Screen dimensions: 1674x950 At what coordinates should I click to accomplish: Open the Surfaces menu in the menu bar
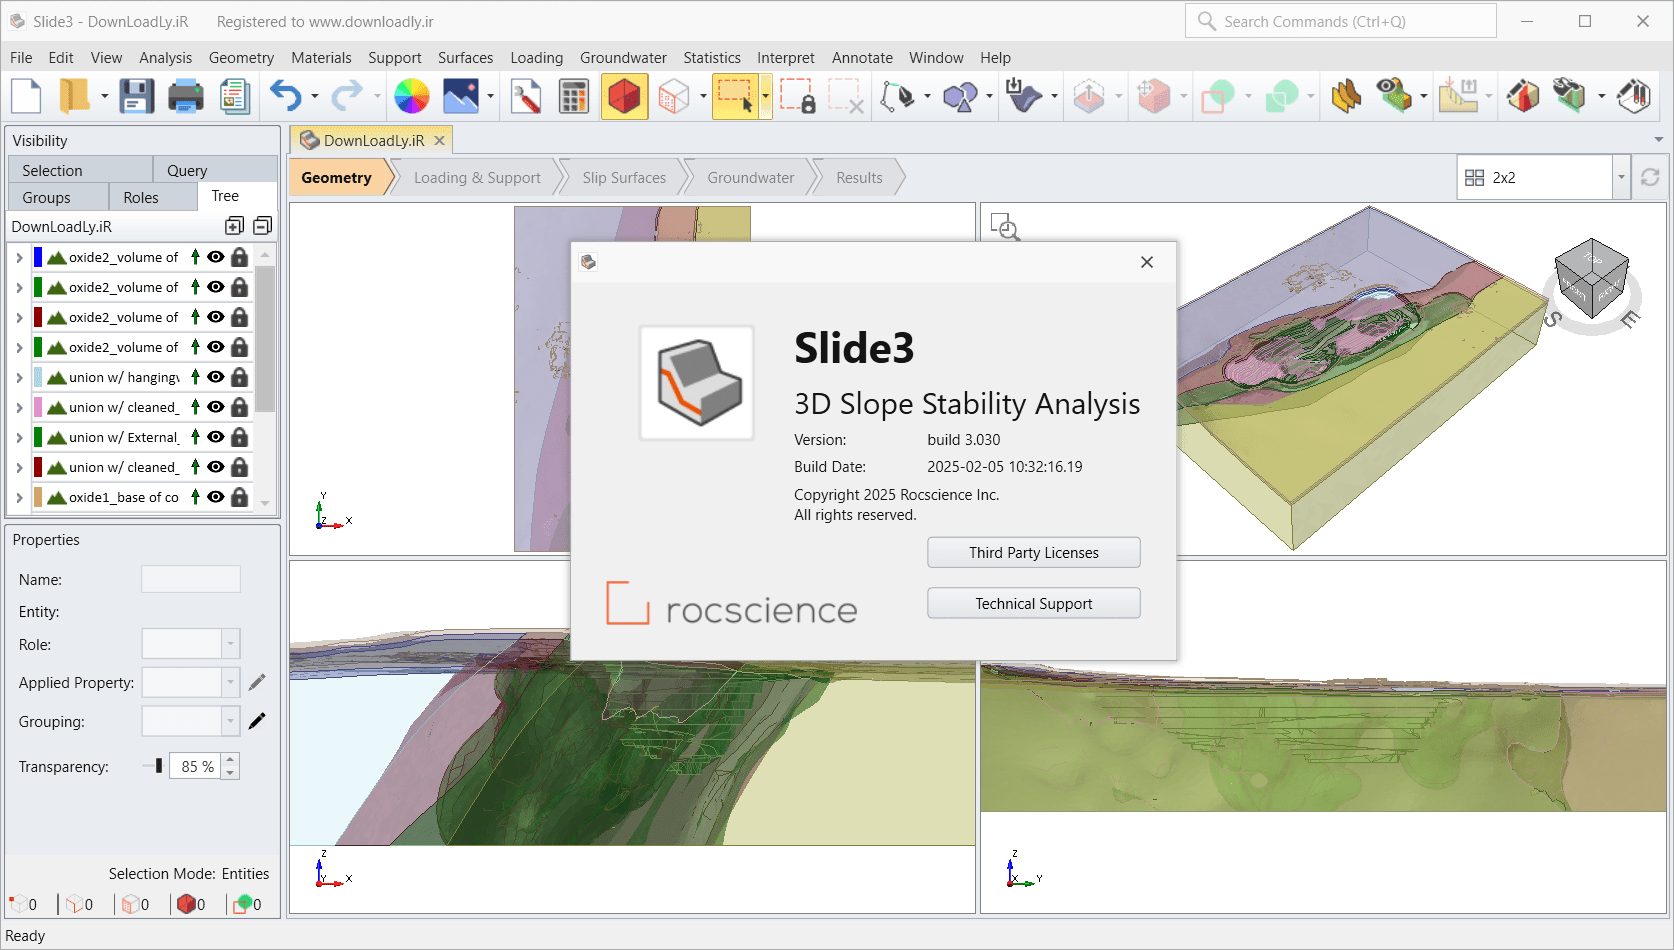point(466,58)
